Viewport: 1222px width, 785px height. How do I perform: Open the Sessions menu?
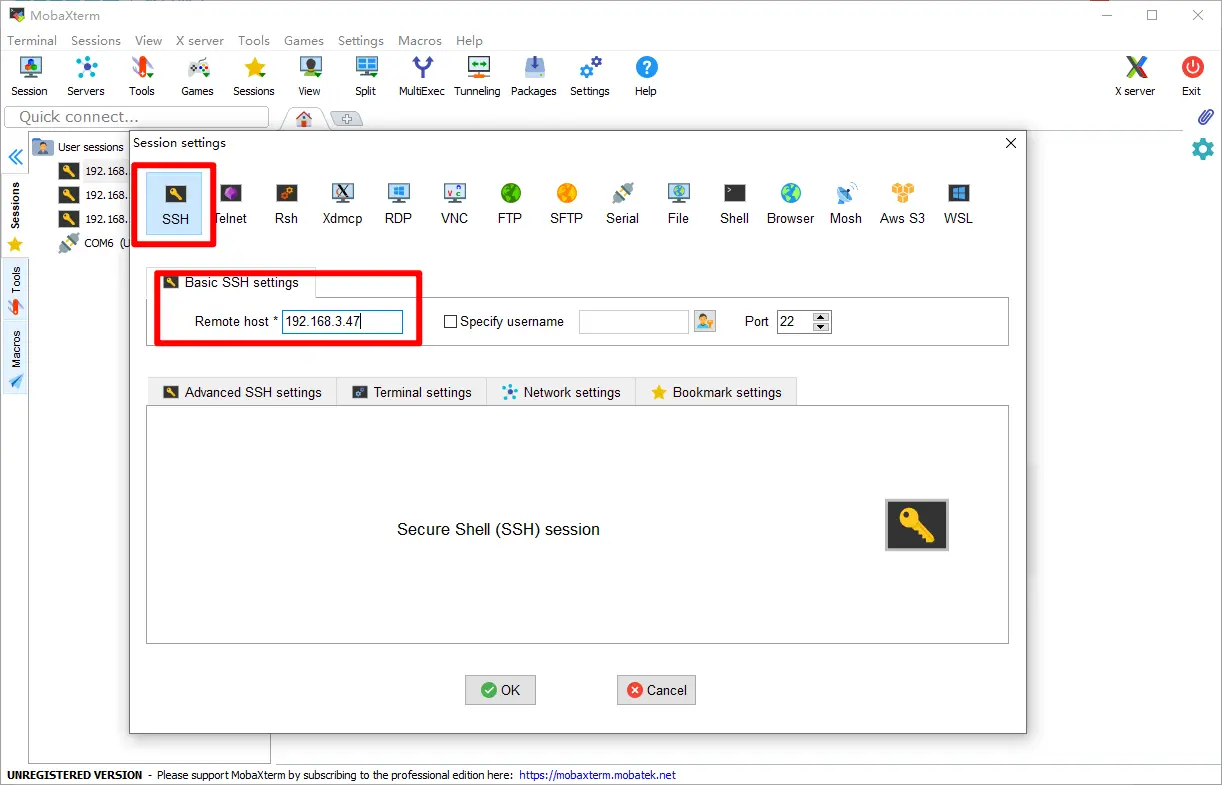(x=96, y=41)
